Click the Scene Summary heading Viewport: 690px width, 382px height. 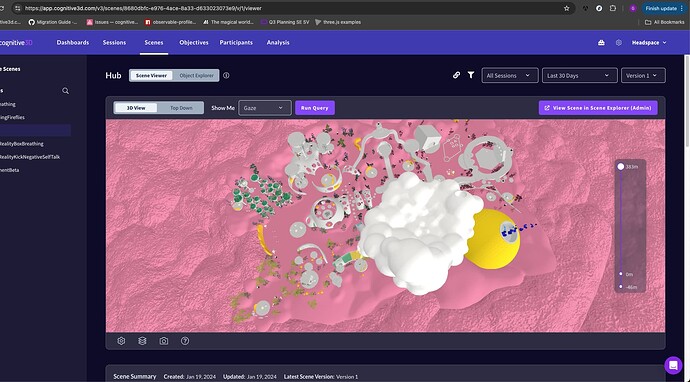pyautogui.click(x=135, y=377)
